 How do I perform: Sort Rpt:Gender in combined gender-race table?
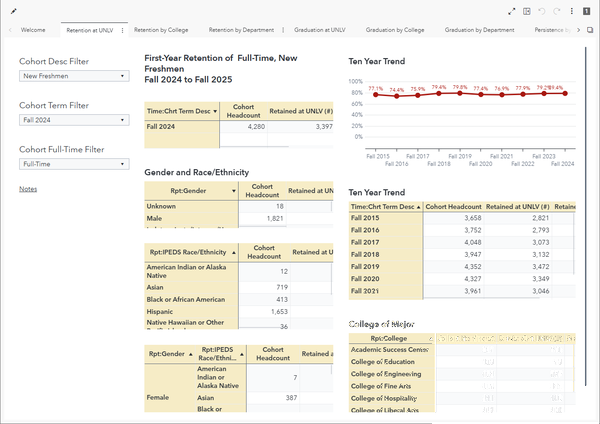point(170,354)
